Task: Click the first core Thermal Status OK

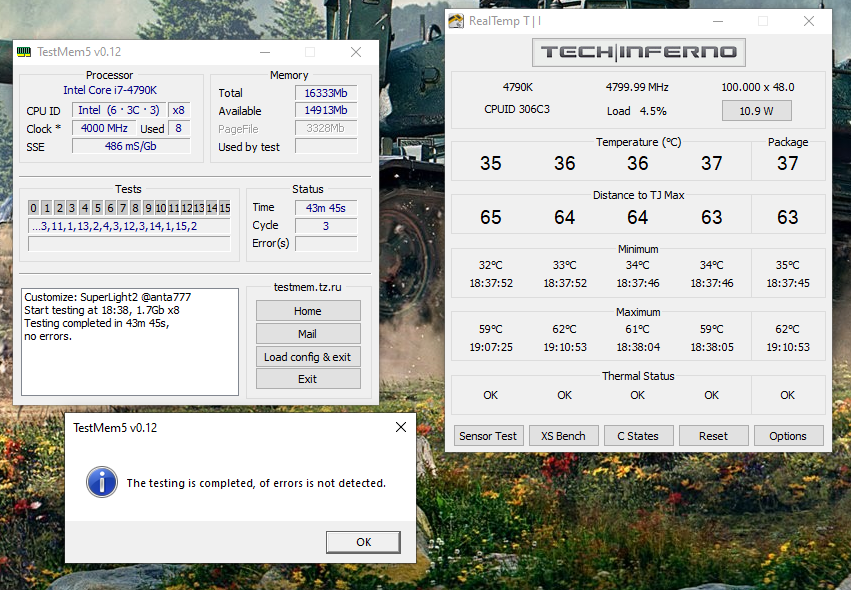Action: 491,395
